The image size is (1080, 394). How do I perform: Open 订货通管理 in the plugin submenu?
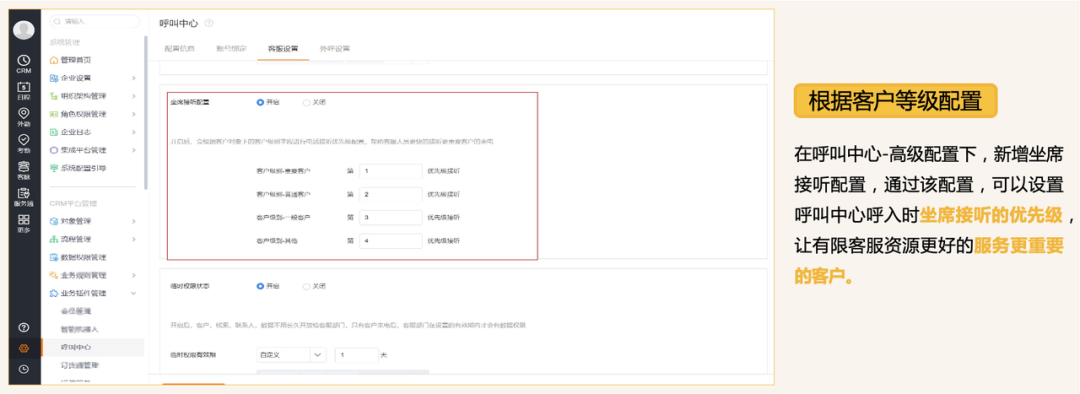click(x=80, y=365)
